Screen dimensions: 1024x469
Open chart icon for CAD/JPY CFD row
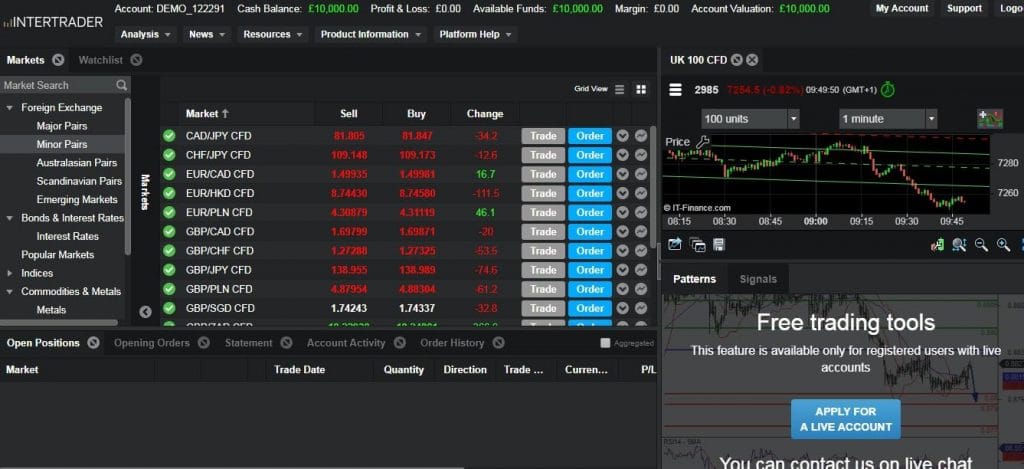[640, 136]
